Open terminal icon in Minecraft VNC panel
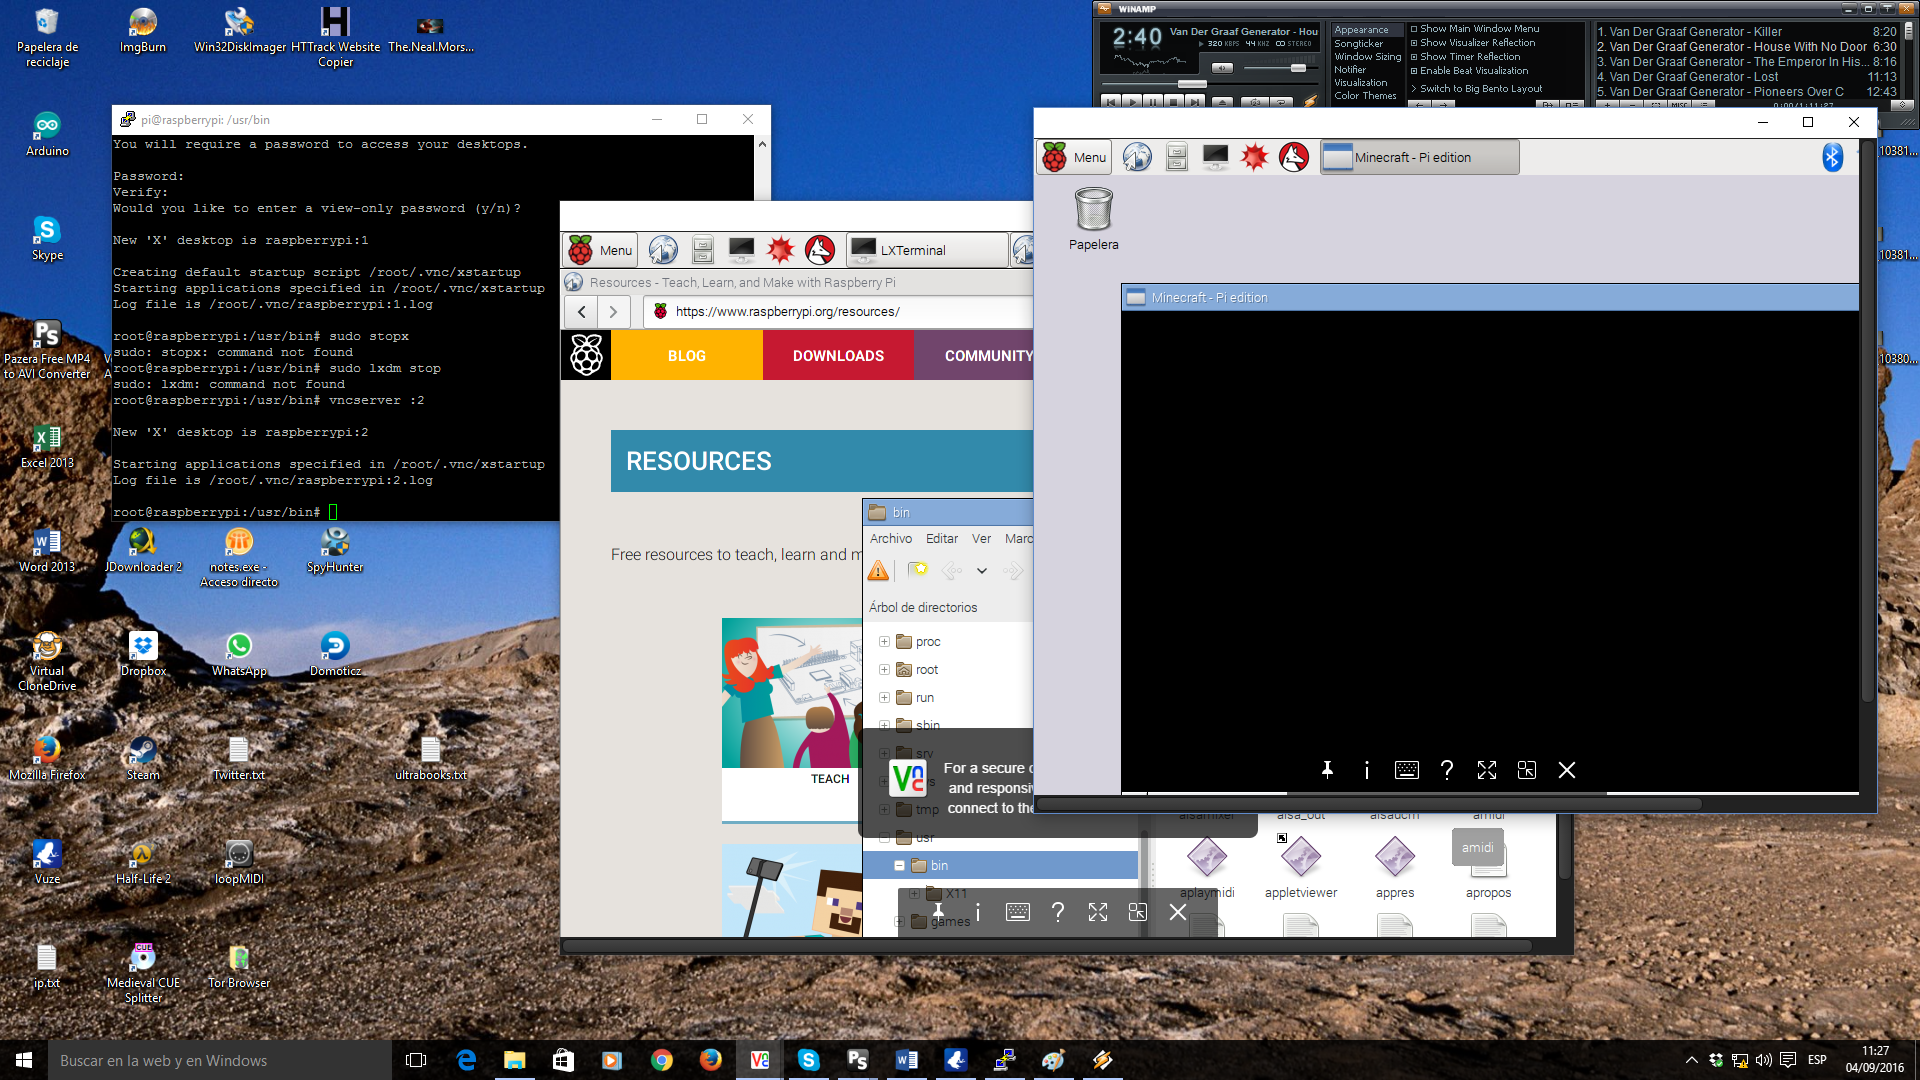1920x1080 pixels. (1216, 157)
